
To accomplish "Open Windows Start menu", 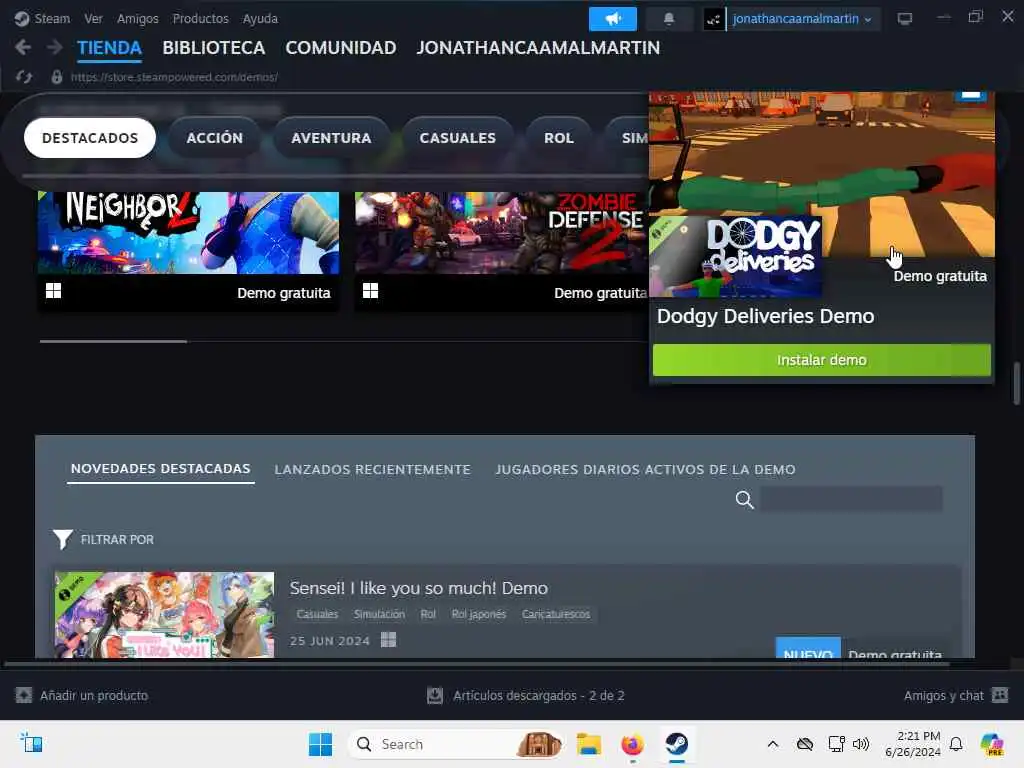I will point(320,744).
